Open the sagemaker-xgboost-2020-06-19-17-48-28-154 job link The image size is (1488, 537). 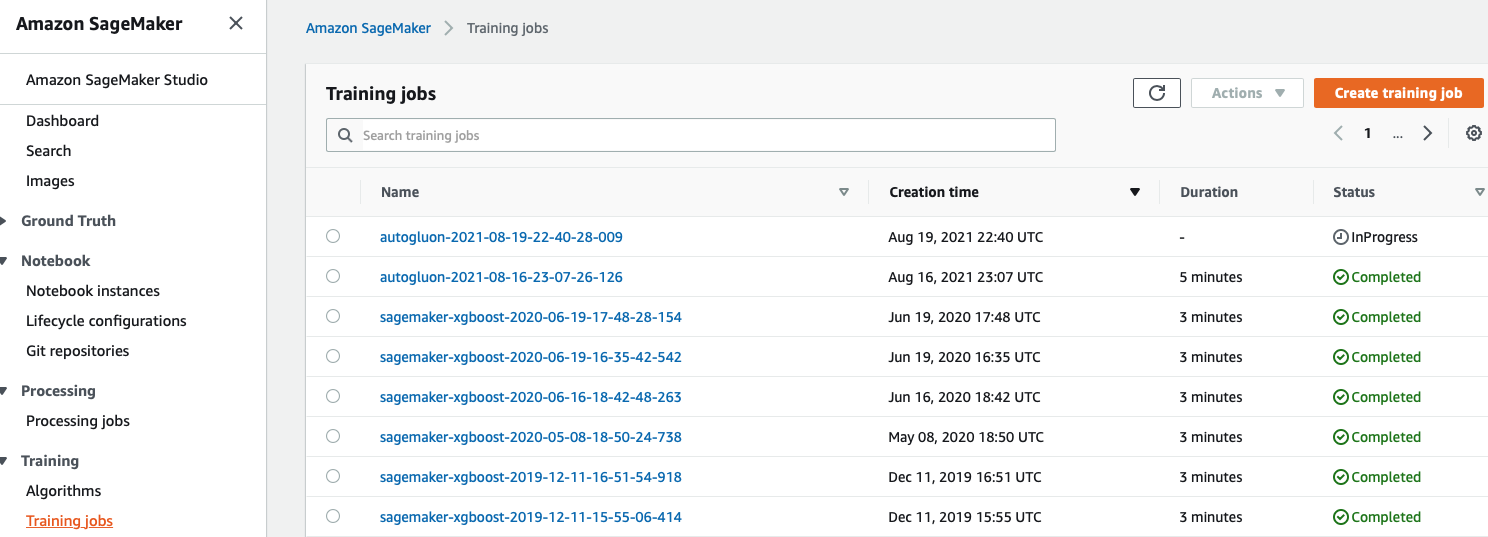tap(530, 317)
